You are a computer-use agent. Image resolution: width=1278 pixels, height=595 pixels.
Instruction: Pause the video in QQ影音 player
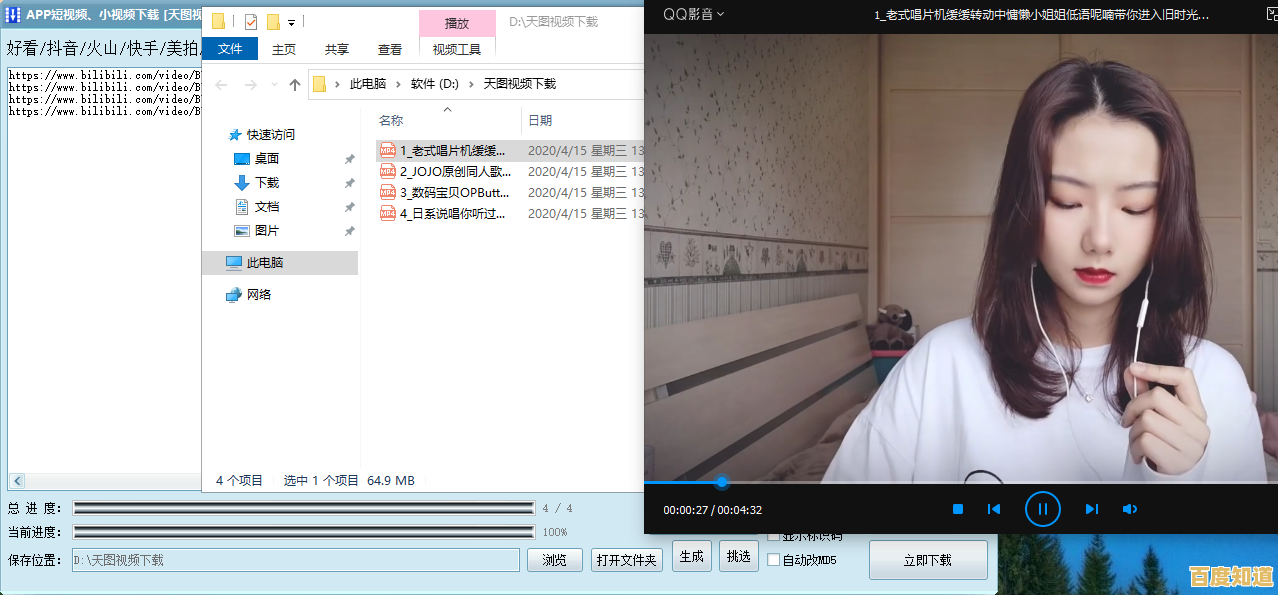1042,509
